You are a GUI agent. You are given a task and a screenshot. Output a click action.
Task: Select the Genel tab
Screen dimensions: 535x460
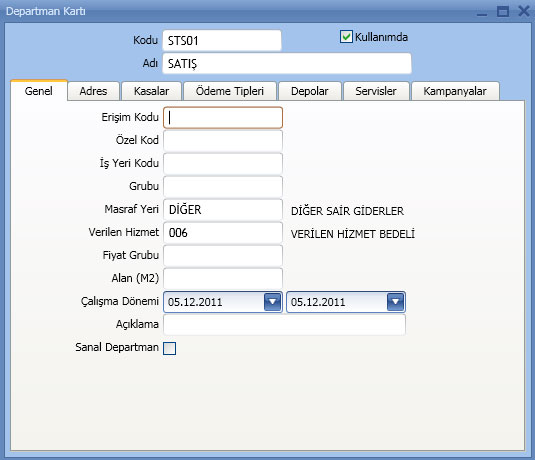(39, 91)
